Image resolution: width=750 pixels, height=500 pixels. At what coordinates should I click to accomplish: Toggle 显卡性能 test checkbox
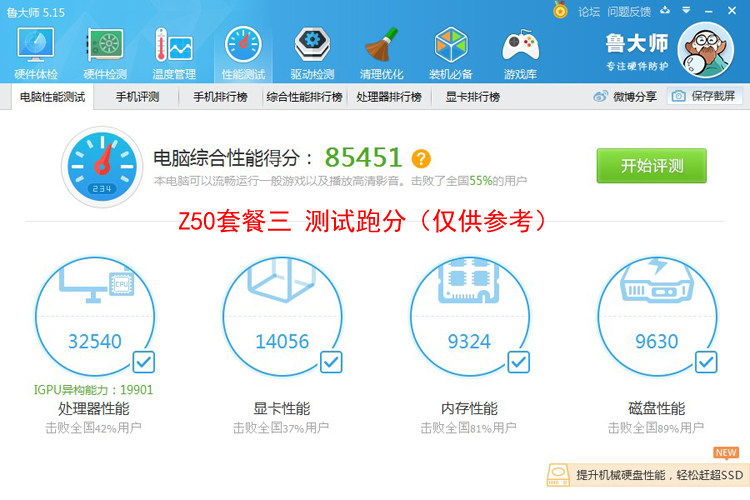(x=331, y=362)
